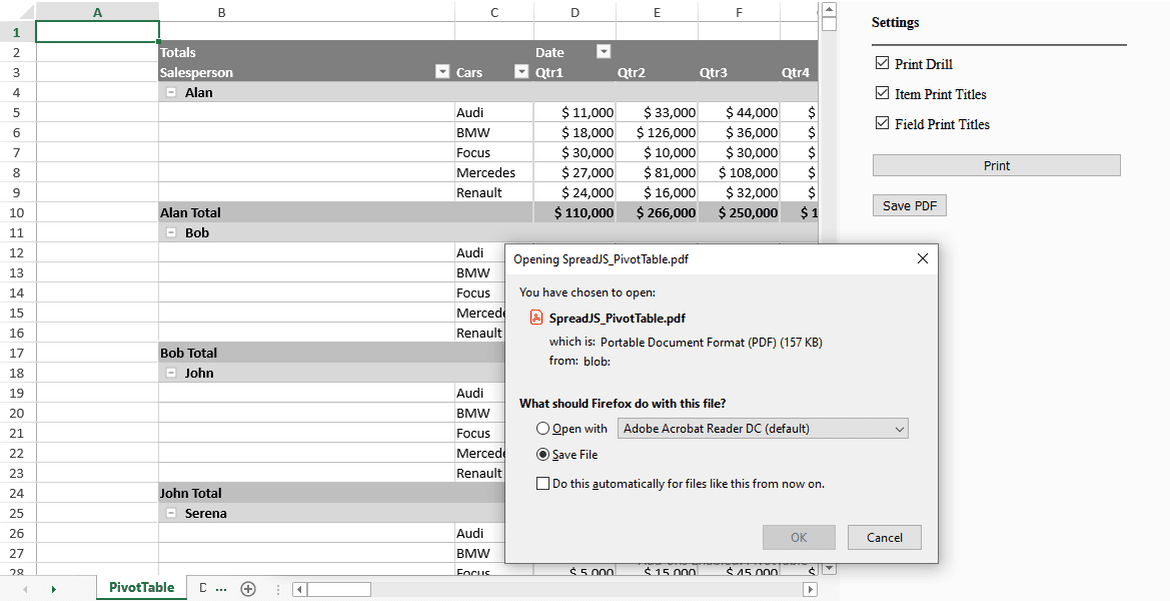Select the 'Open with' radio button

541,427
